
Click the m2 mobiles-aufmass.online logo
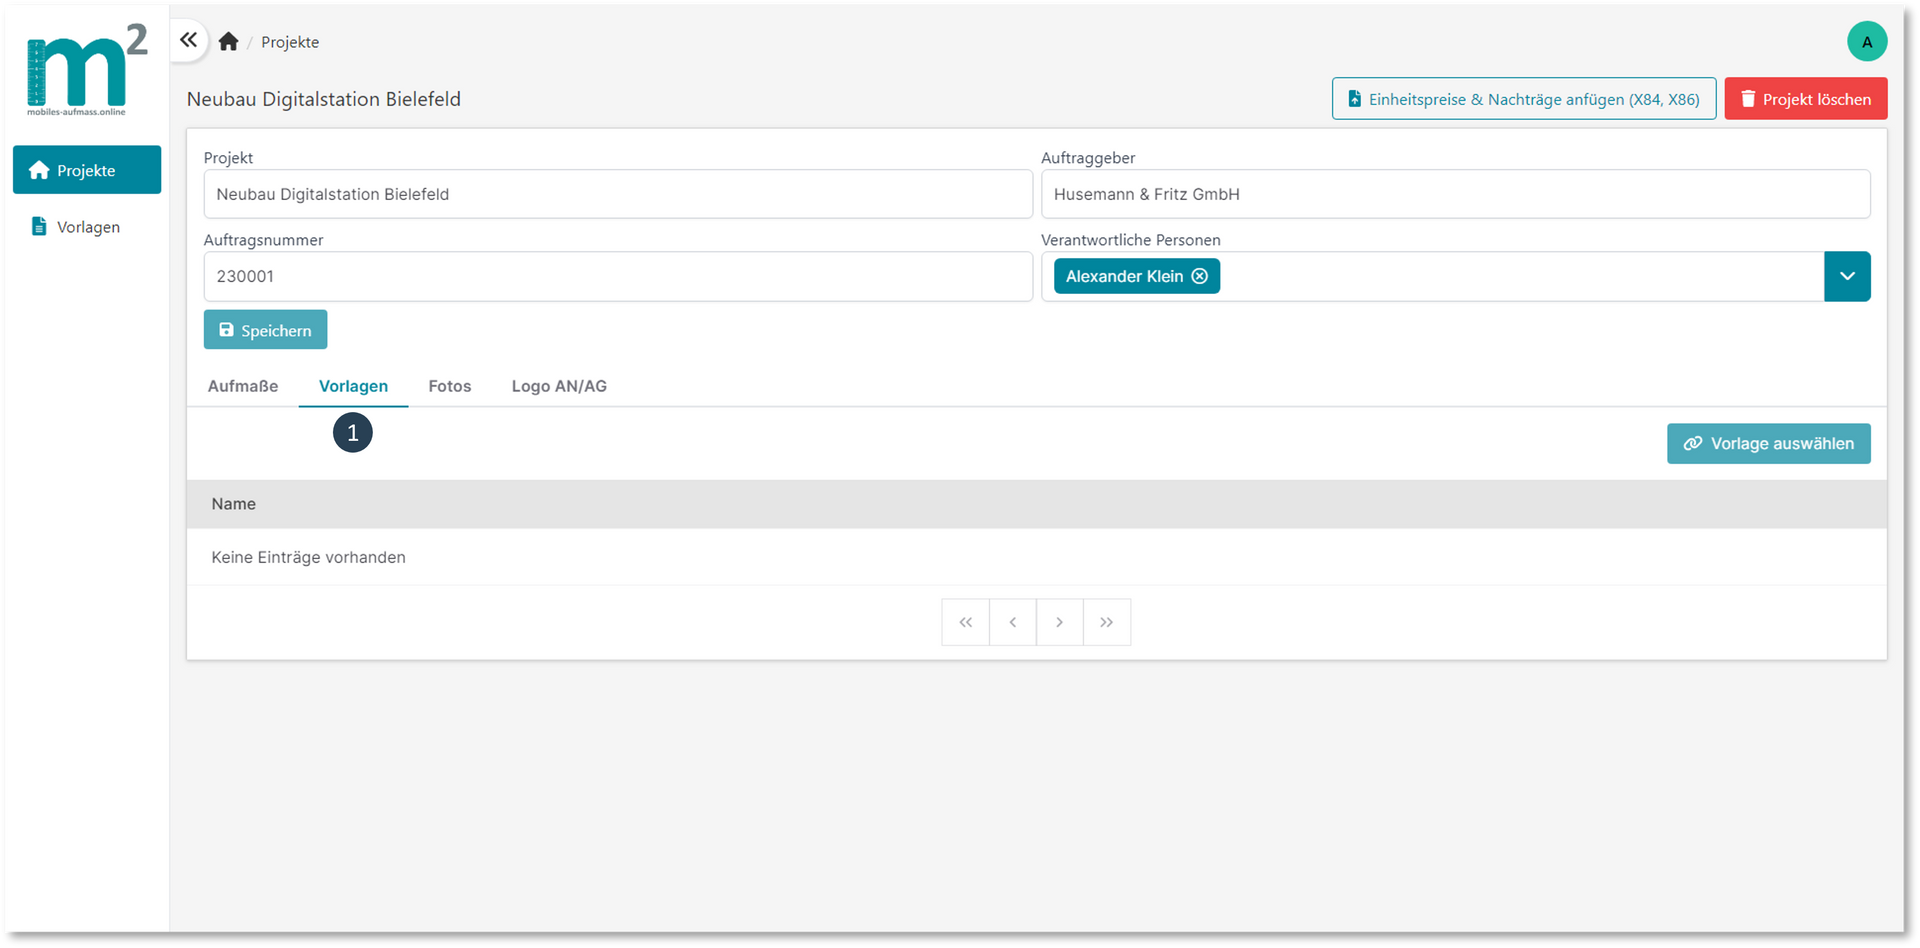[x=87, y=70]
